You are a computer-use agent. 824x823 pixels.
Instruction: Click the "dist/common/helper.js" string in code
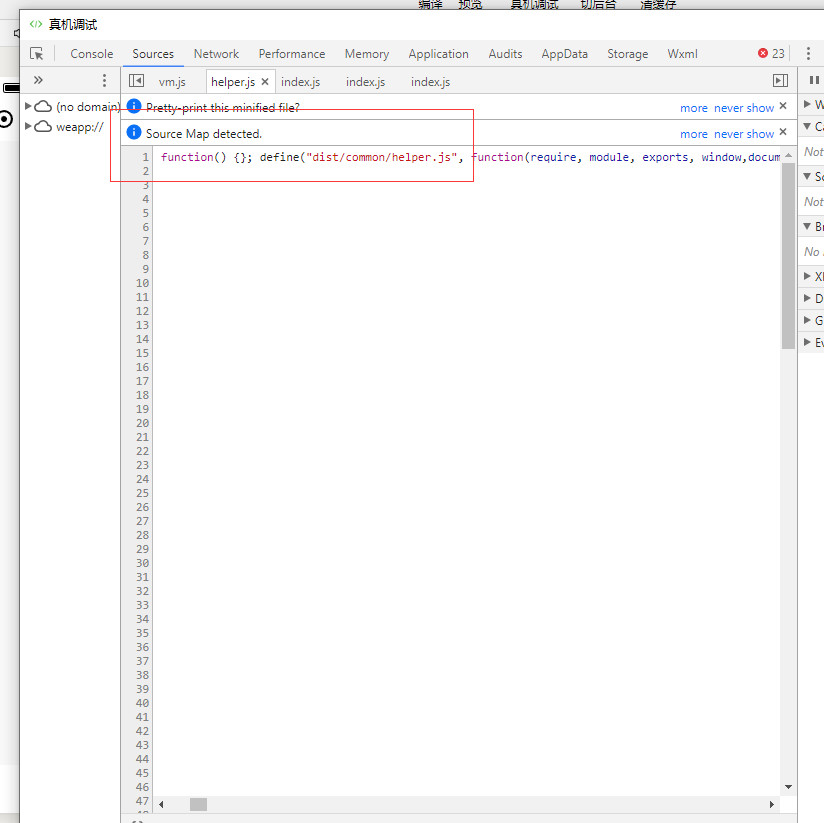(x=382, y=157)
